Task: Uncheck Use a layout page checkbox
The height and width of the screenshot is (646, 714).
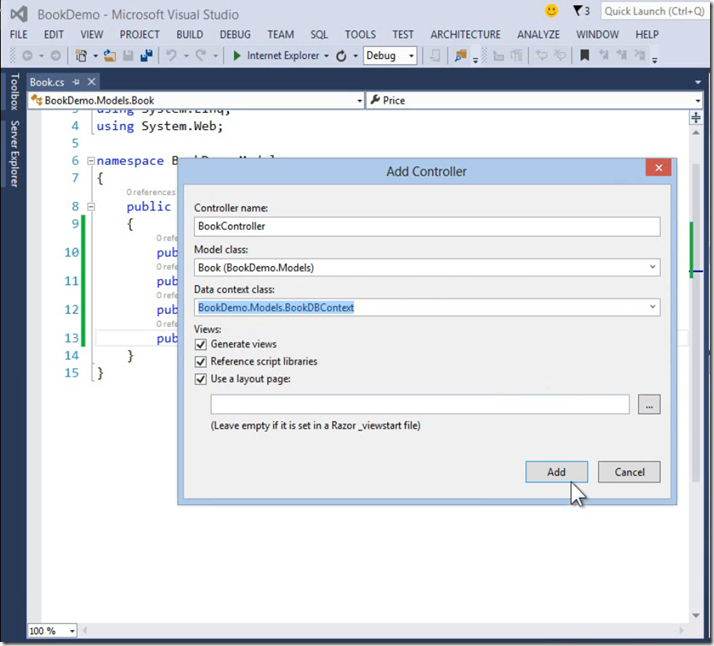Action: (x=201, y=379)
